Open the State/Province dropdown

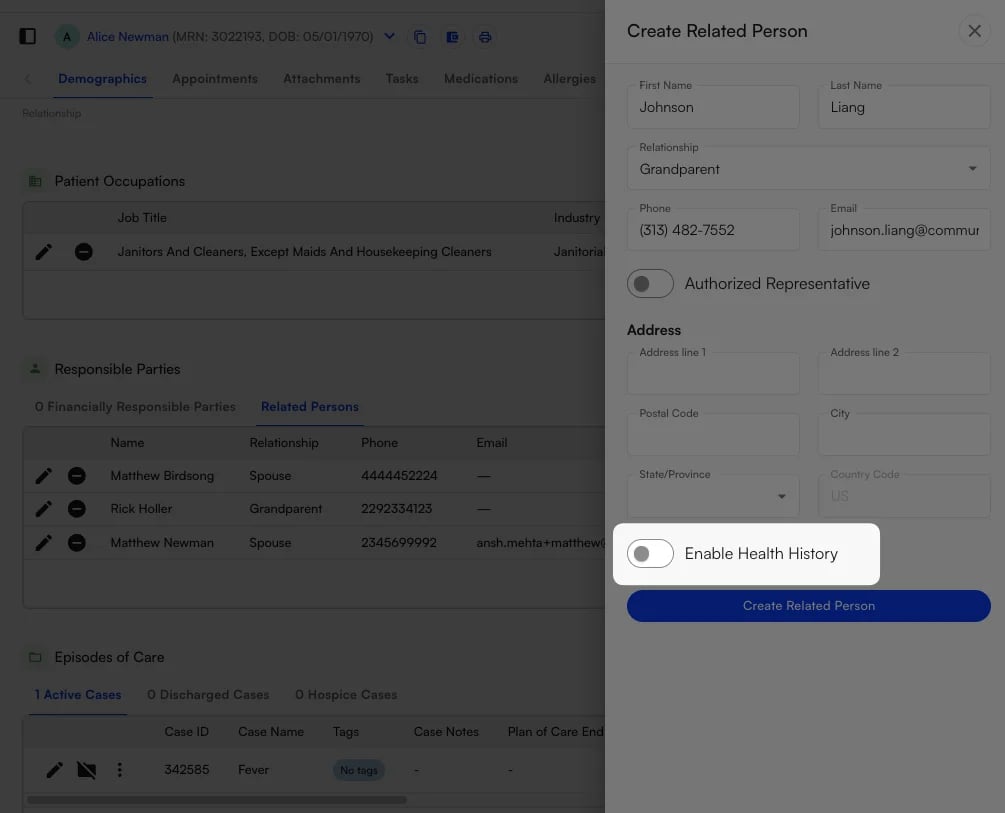(713, 496)
